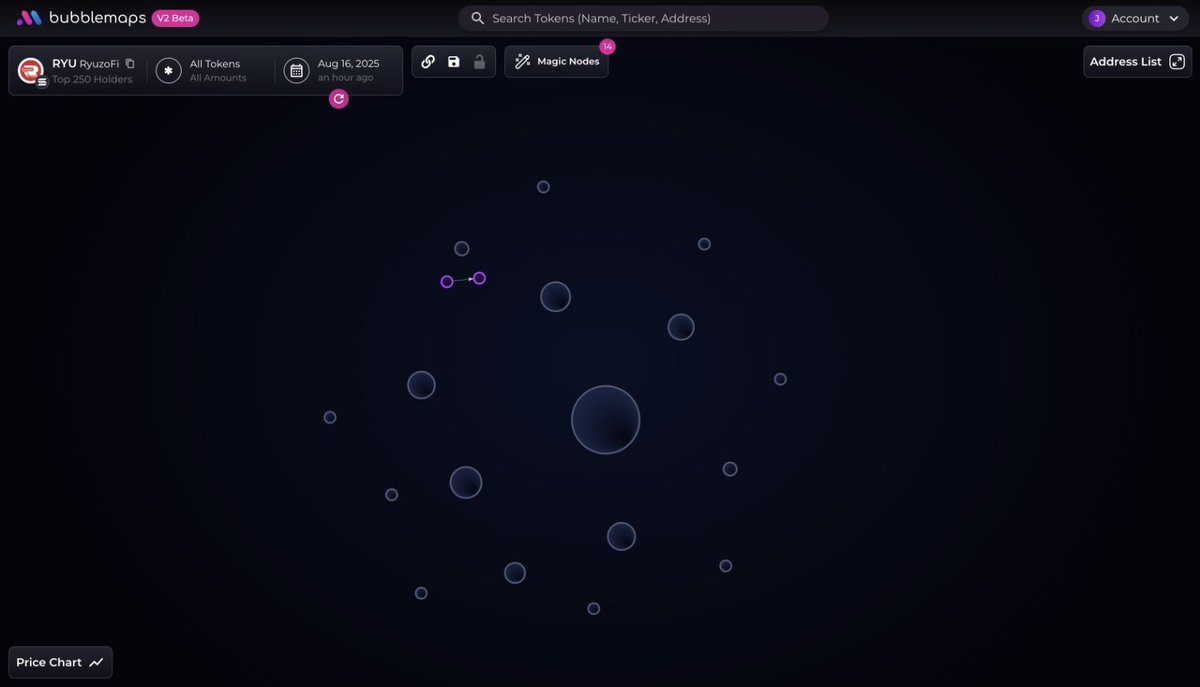
Task: Open Magic Nodes
Action: point(556,62)
